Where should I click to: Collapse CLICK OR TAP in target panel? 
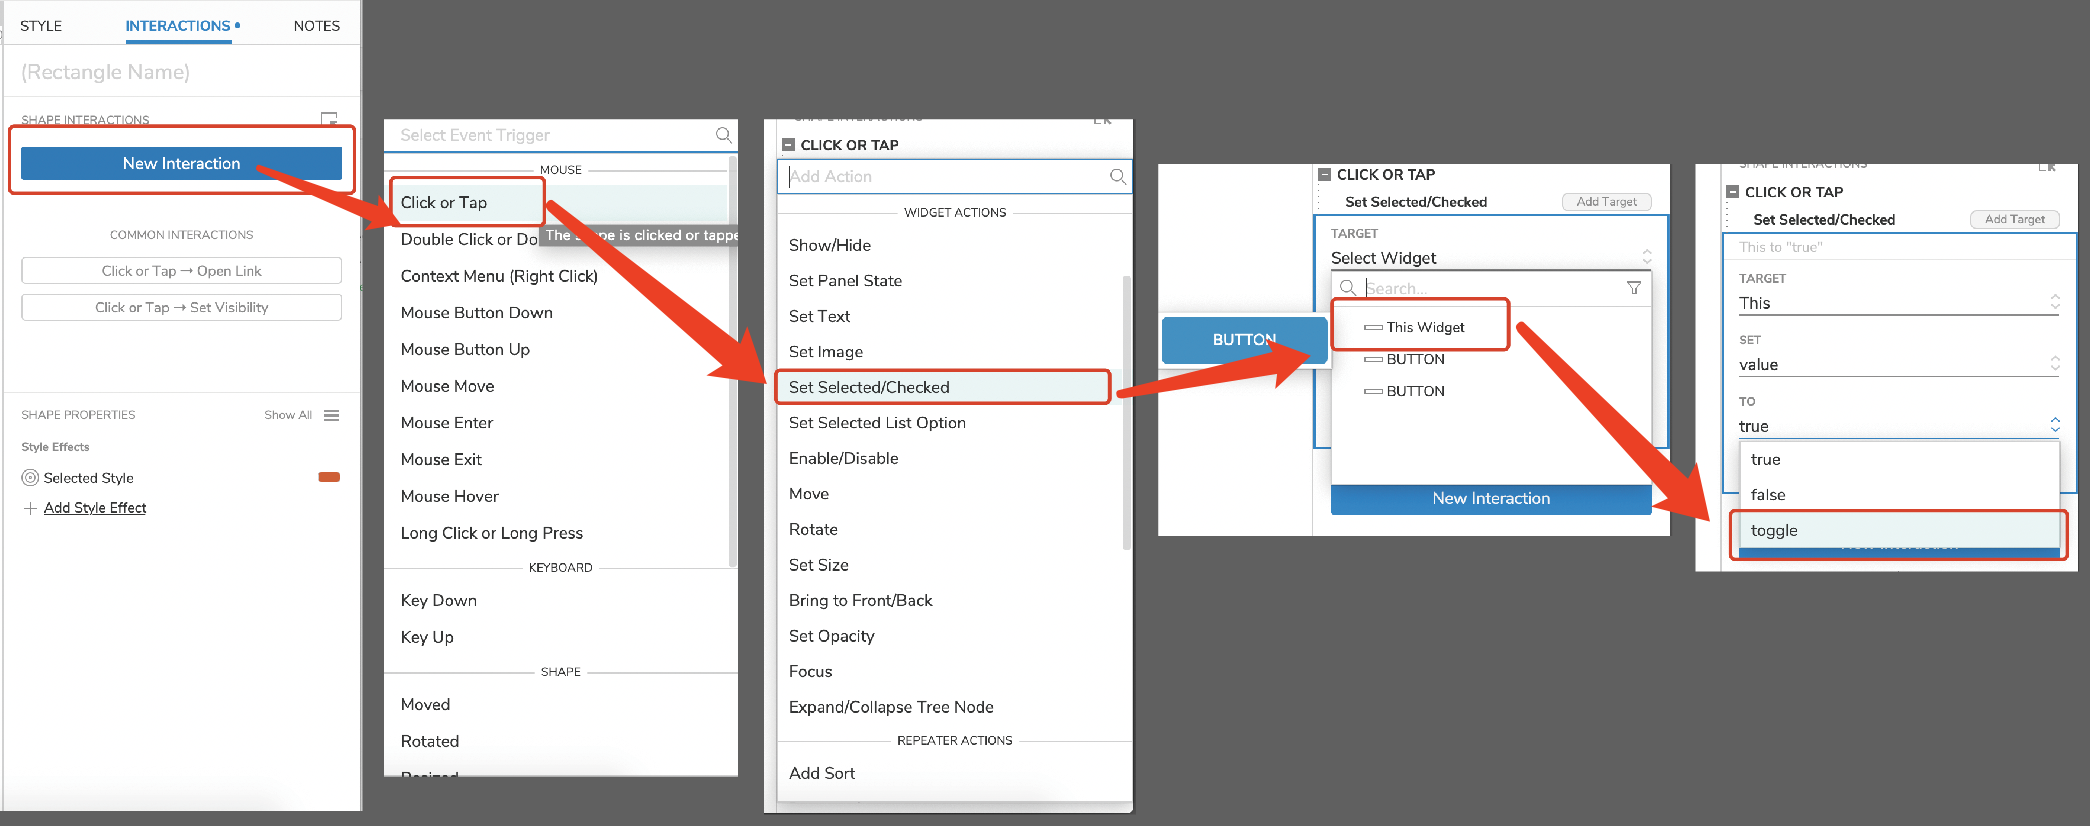pos(1325,174)
